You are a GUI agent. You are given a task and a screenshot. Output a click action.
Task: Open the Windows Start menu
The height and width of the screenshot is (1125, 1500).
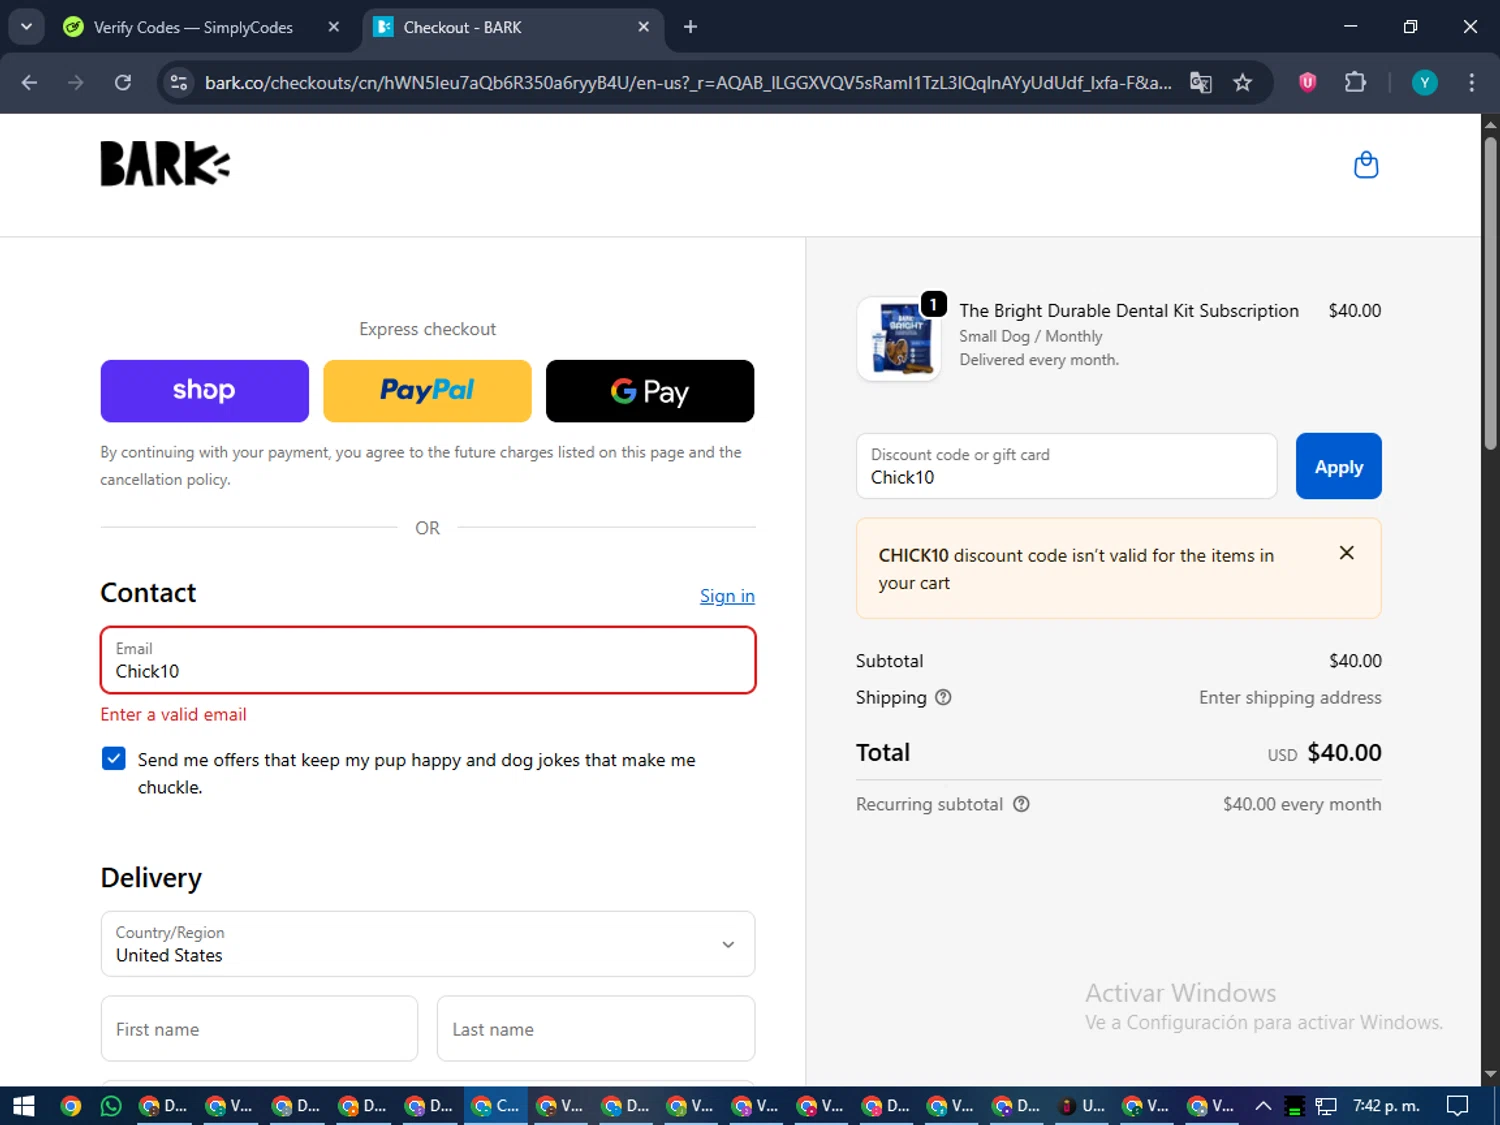point(24,1105)
